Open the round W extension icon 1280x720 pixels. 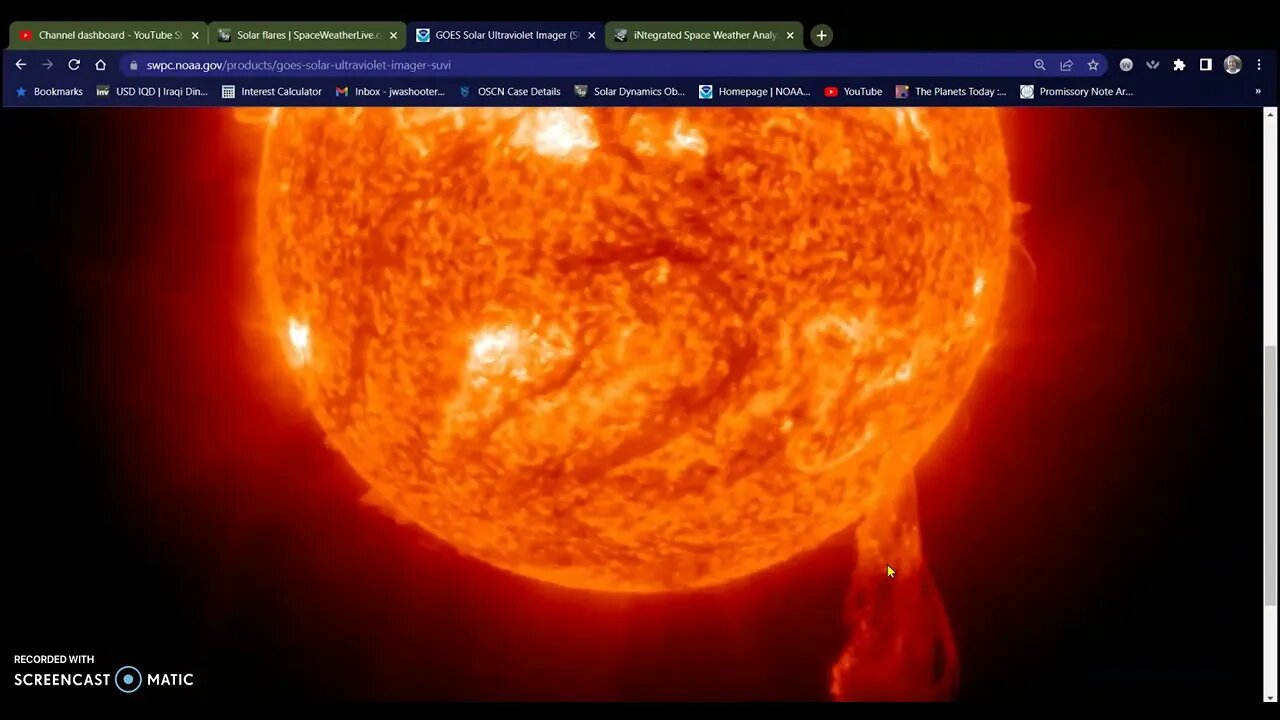(1126, 65)
